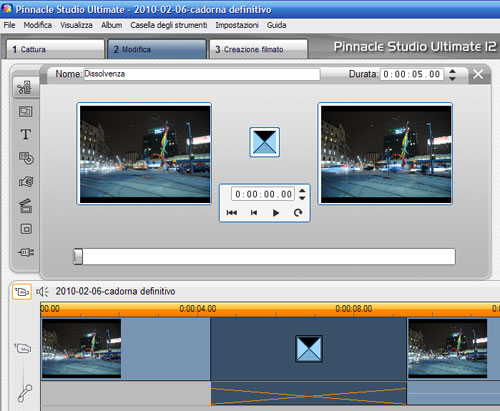
Task: Increase the preview timecode using up arrow
Action: [302, 191]
